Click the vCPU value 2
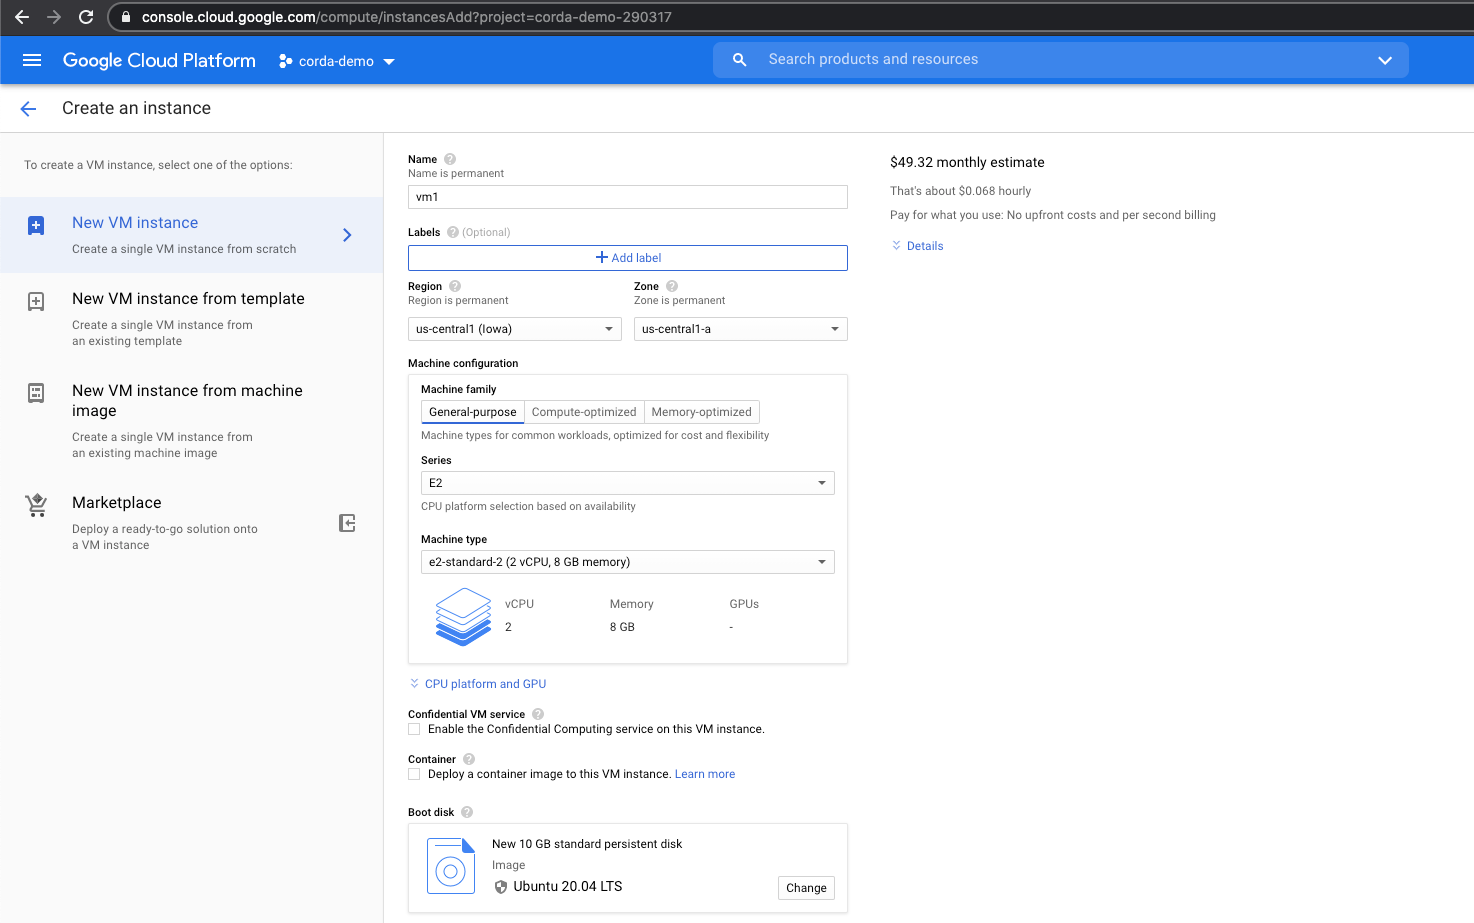The height and width of the screenshot is (923, 1474). [508, 627]
